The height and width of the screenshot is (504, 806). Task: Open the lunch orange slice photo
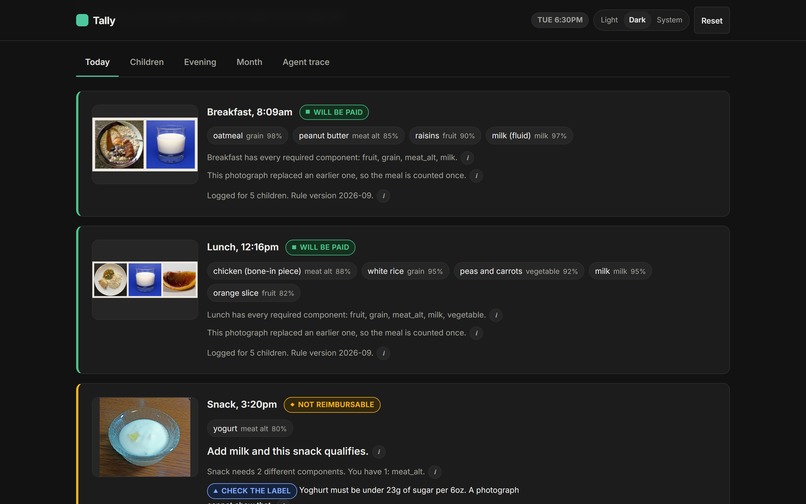click(179, 280)
